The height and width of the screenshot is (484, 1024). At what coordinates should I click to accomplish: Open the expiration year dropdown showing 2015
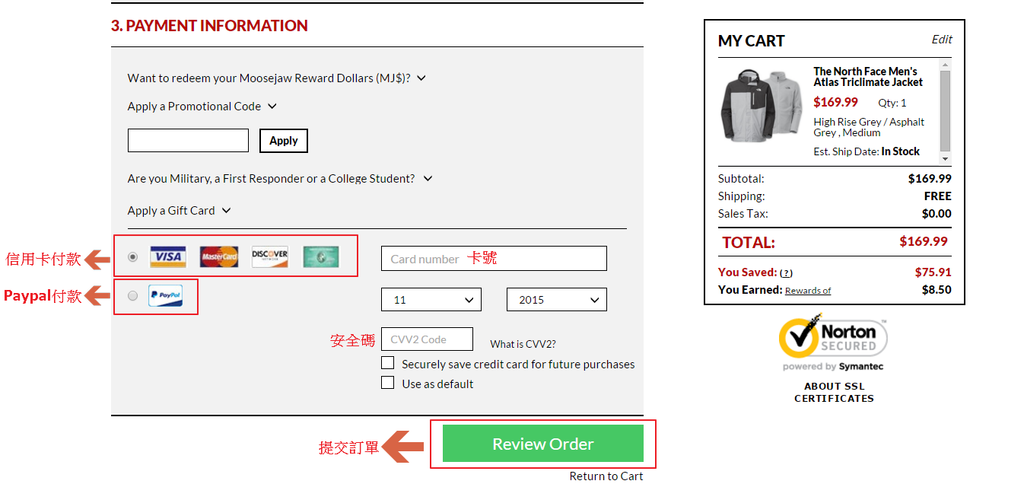(x=556, y=300)
